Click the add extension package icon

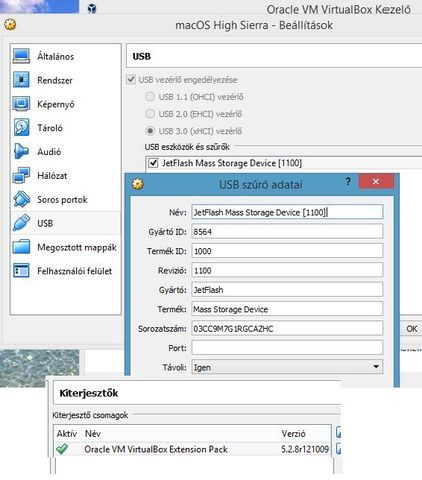pos(338,432)
